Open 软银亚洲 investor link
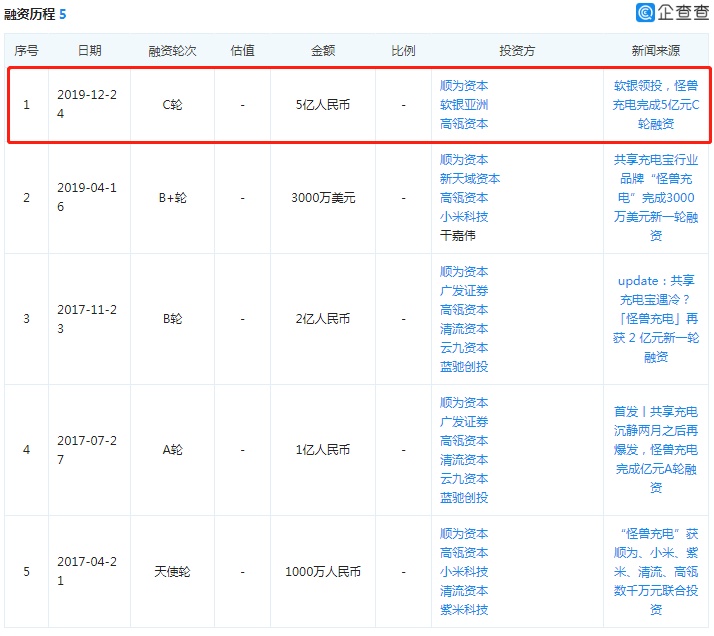This screenshot has height=636, width=714. 464,105
